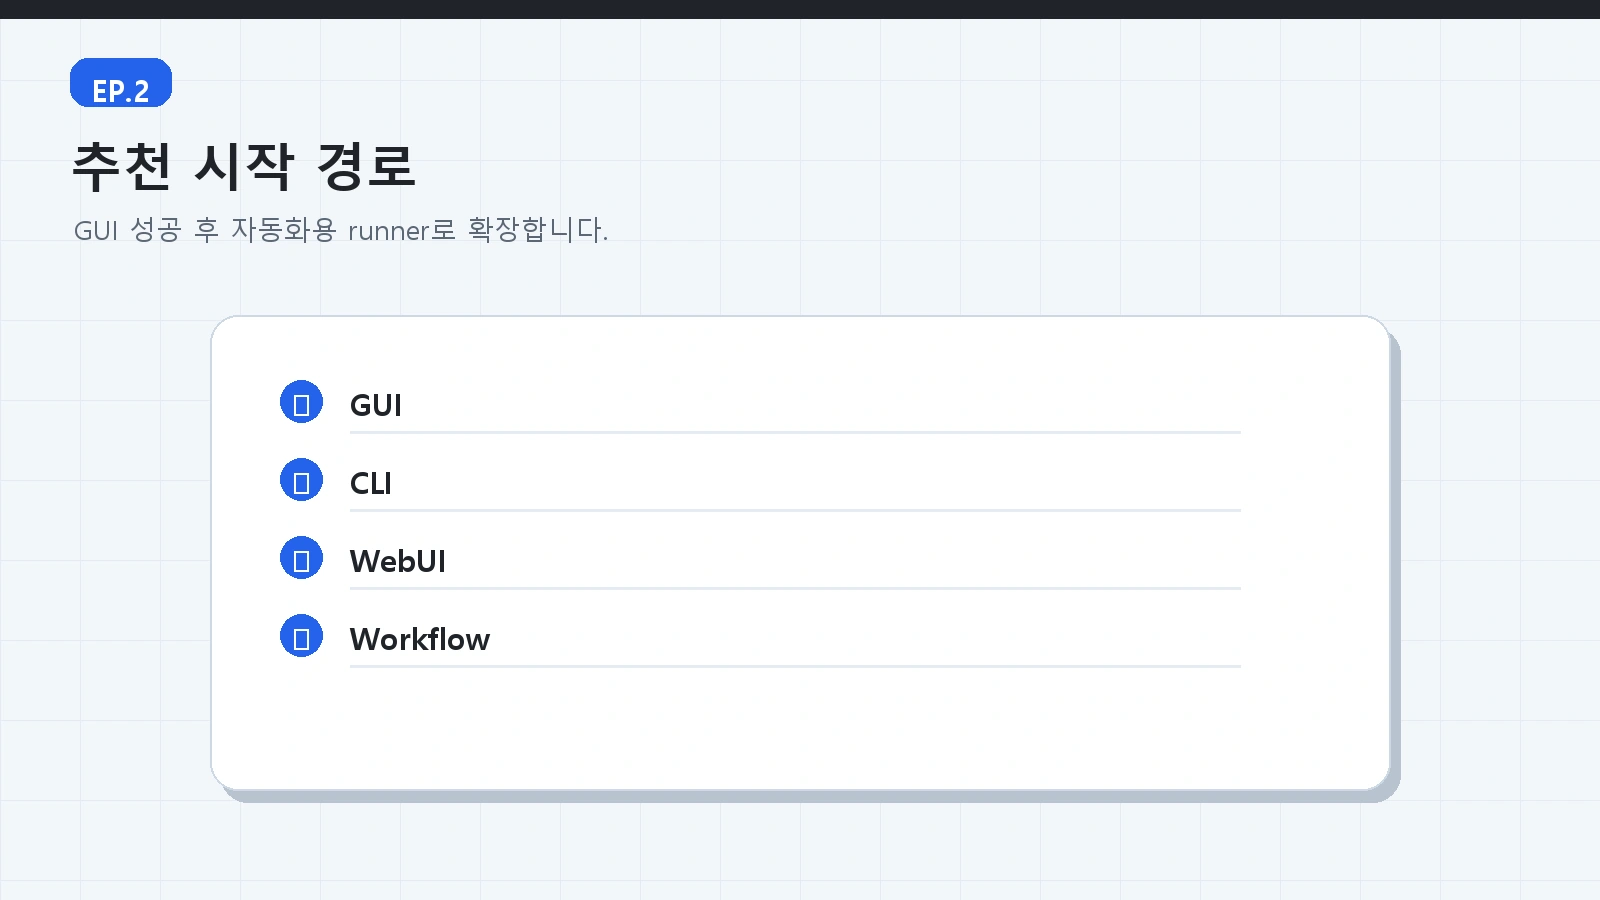Click the blue bullet icon for WebUI
This screenshot has width=1600, height=900.
(x=301, y=558)
